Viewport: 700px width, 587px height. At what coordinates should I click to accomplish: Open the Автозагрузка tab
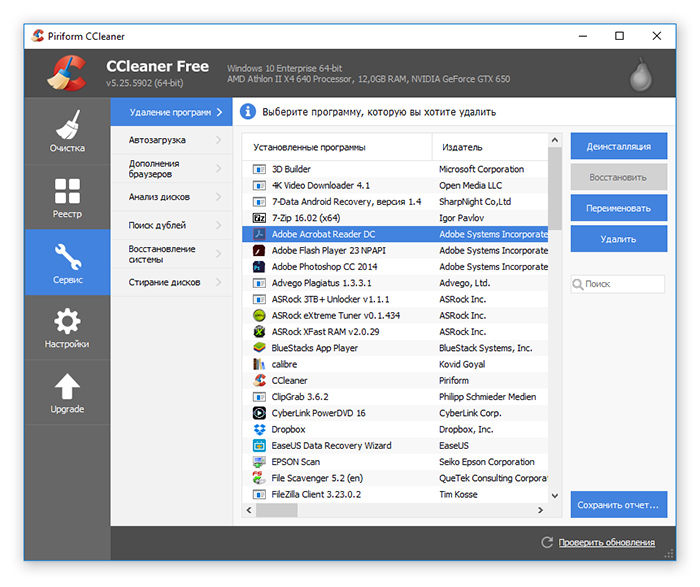171,140
